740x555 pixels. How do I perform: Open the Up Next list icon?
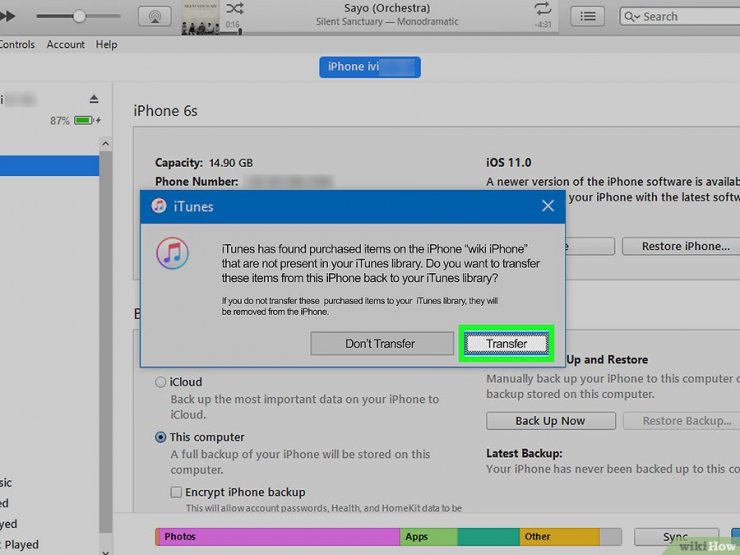(x=587, y=17)
